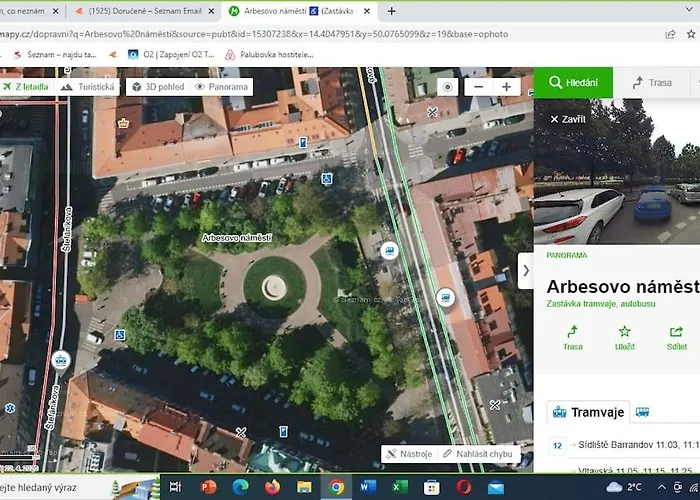Open the panorama photo thumbnail
700x500 pixels.
point(616,180)
